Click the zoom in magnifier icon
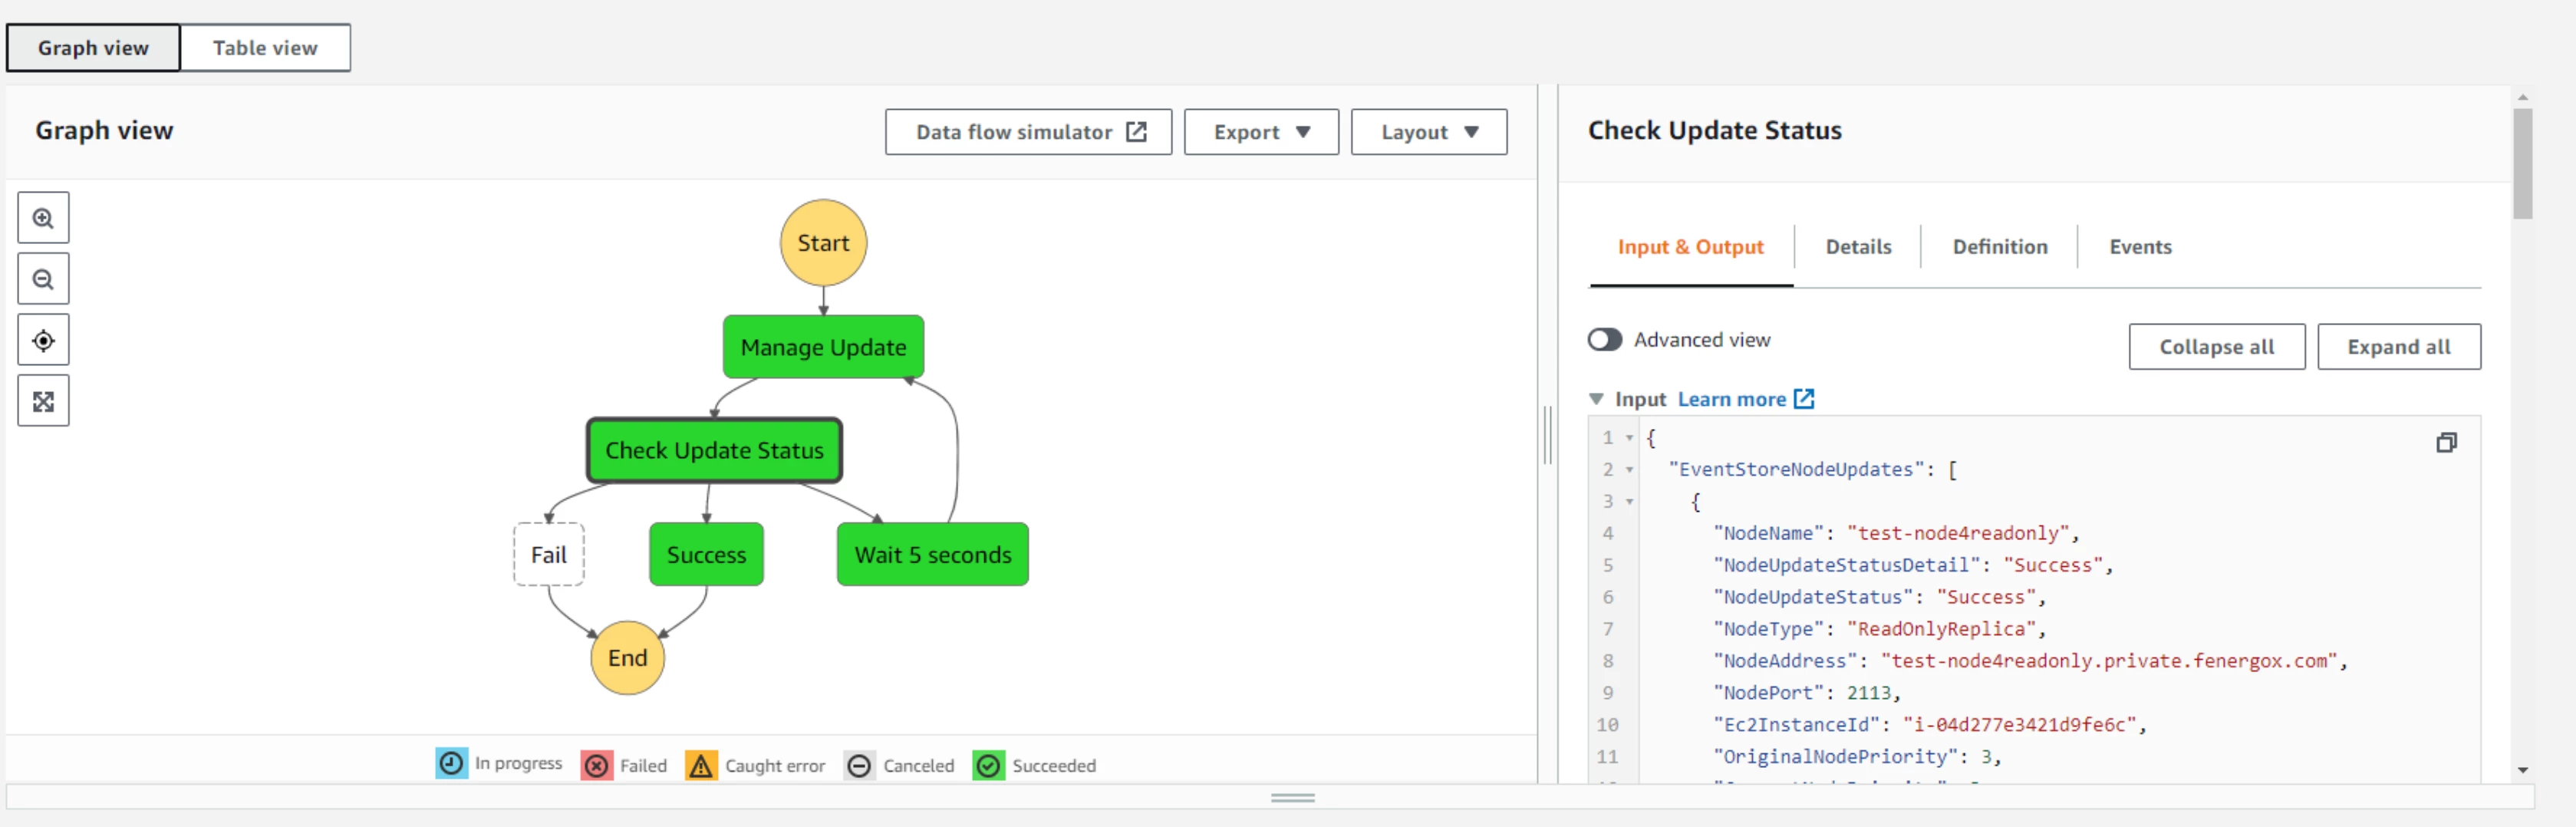 click(x=43, y=218)
